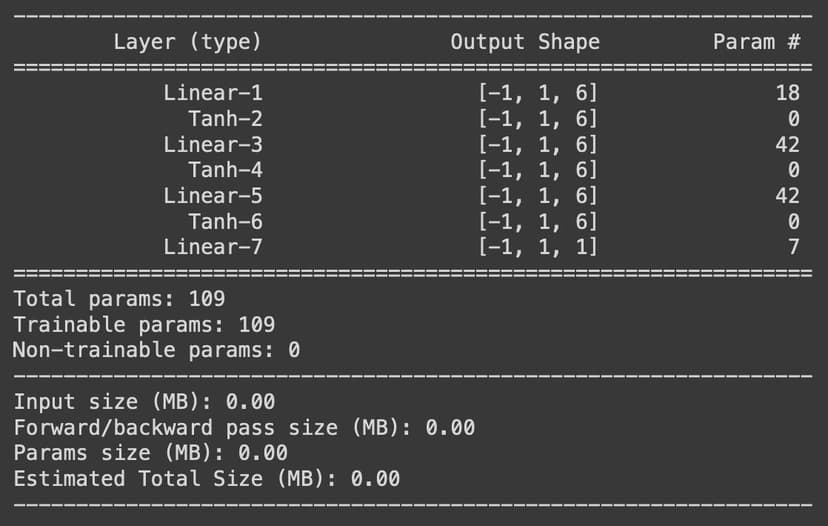Click the output shape [-1, 1, 1]
Image resolution: width=828 pixels, height=526 pixels.
[538, 247]
